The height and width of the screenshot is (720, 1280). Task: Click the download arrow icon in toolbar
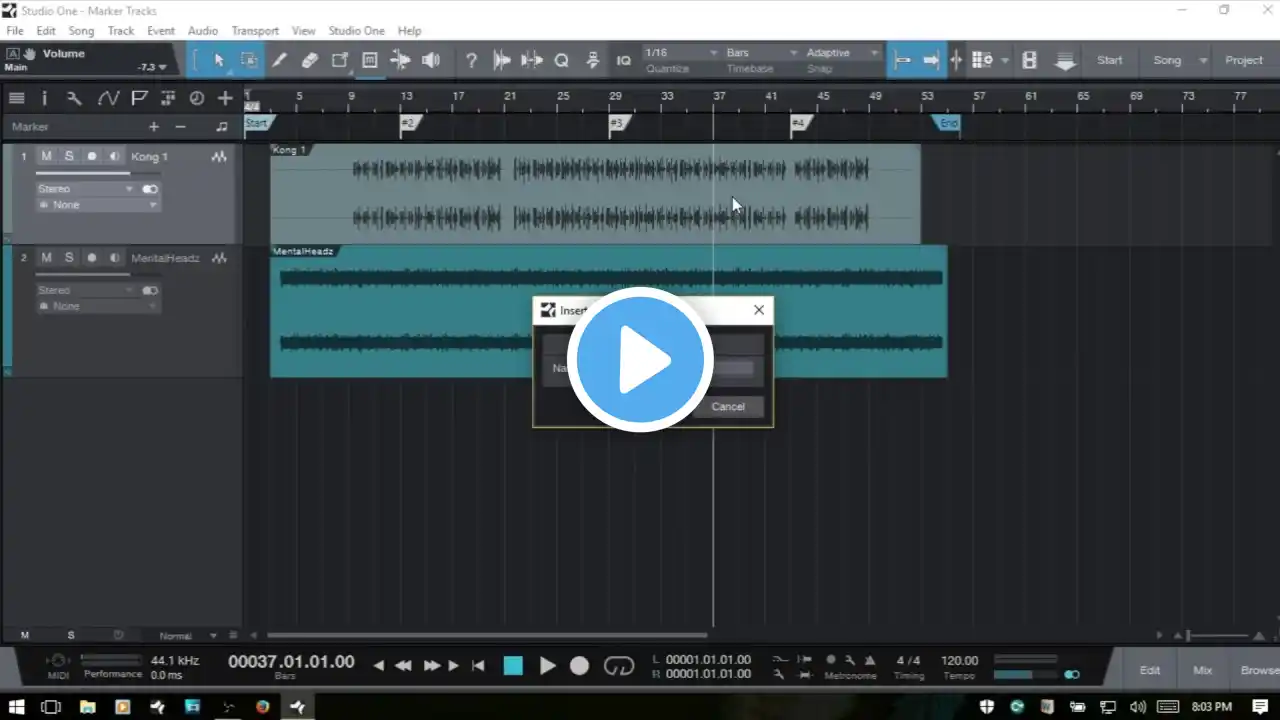click(x=1065, y=60)
